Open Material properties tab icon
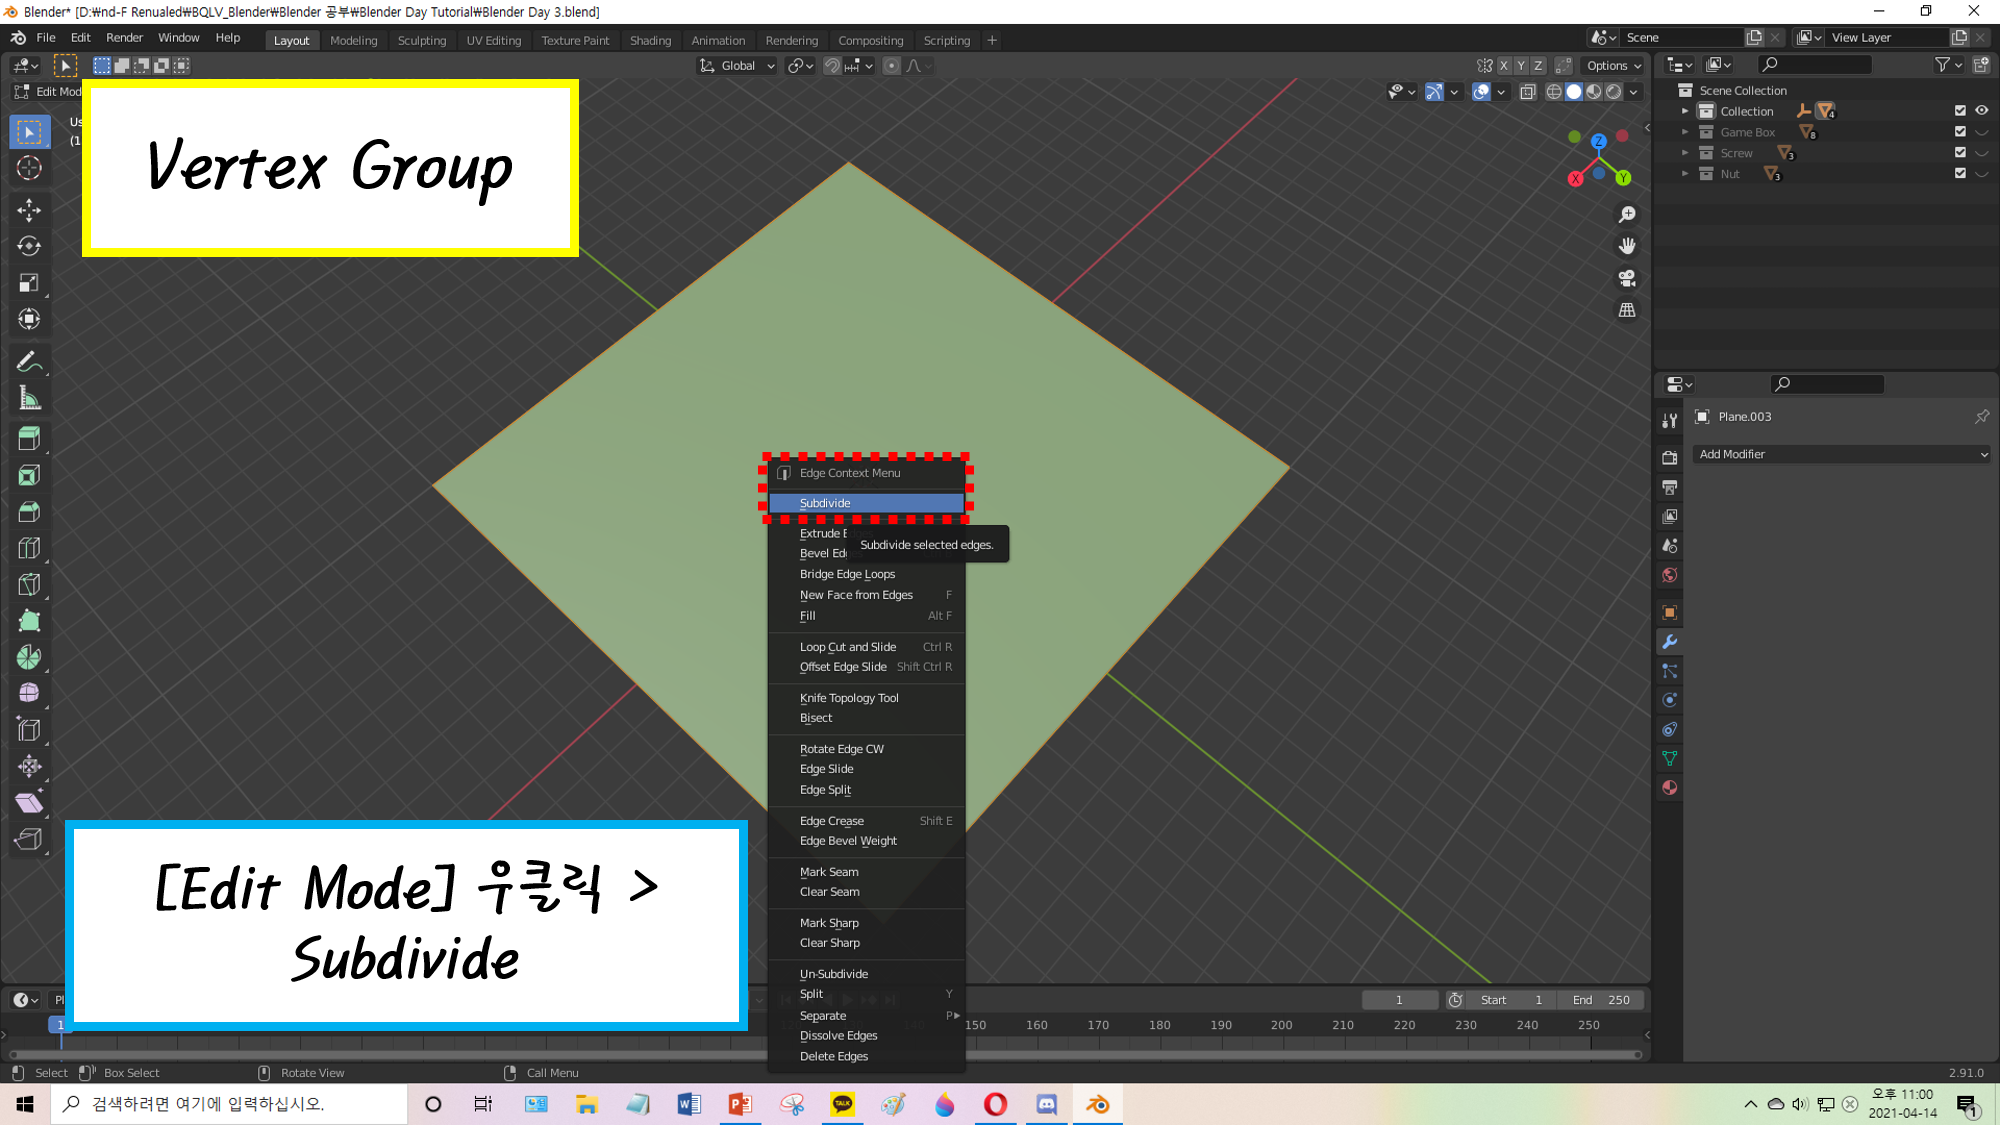2000x1125 pixels. pos(1669,788)
